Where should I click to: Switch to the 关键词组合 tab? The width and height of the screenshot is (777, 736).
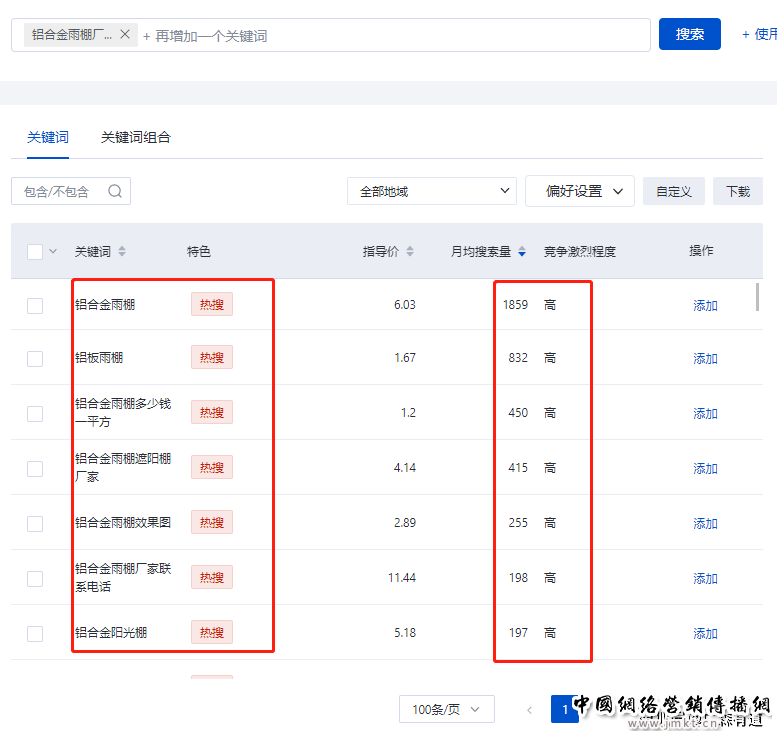tap(136, 137)
